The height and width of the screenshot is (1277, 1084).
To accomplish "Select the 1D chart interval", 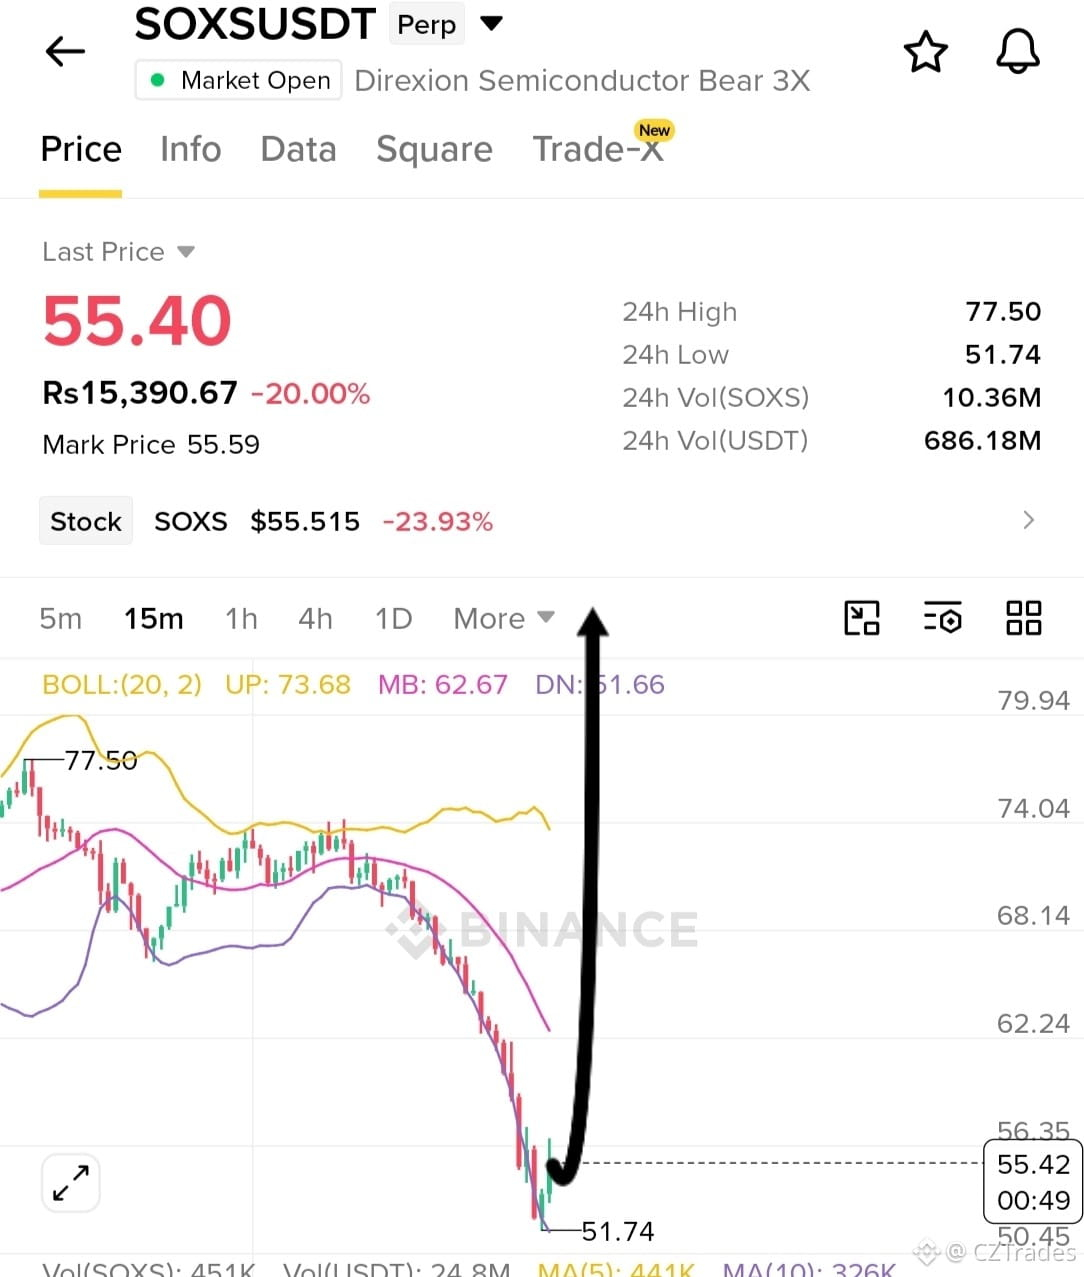I will pos(393,619).
